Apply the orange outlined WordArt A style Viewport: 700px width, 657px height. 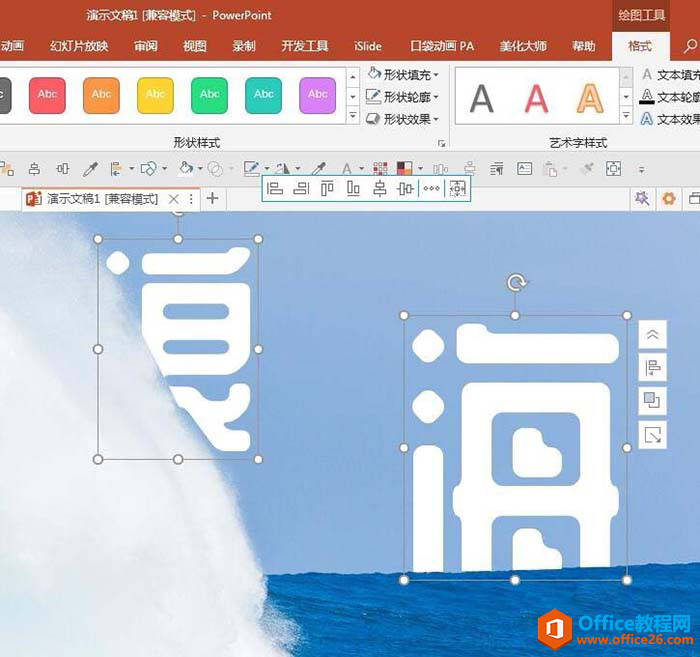click(590, 98)
